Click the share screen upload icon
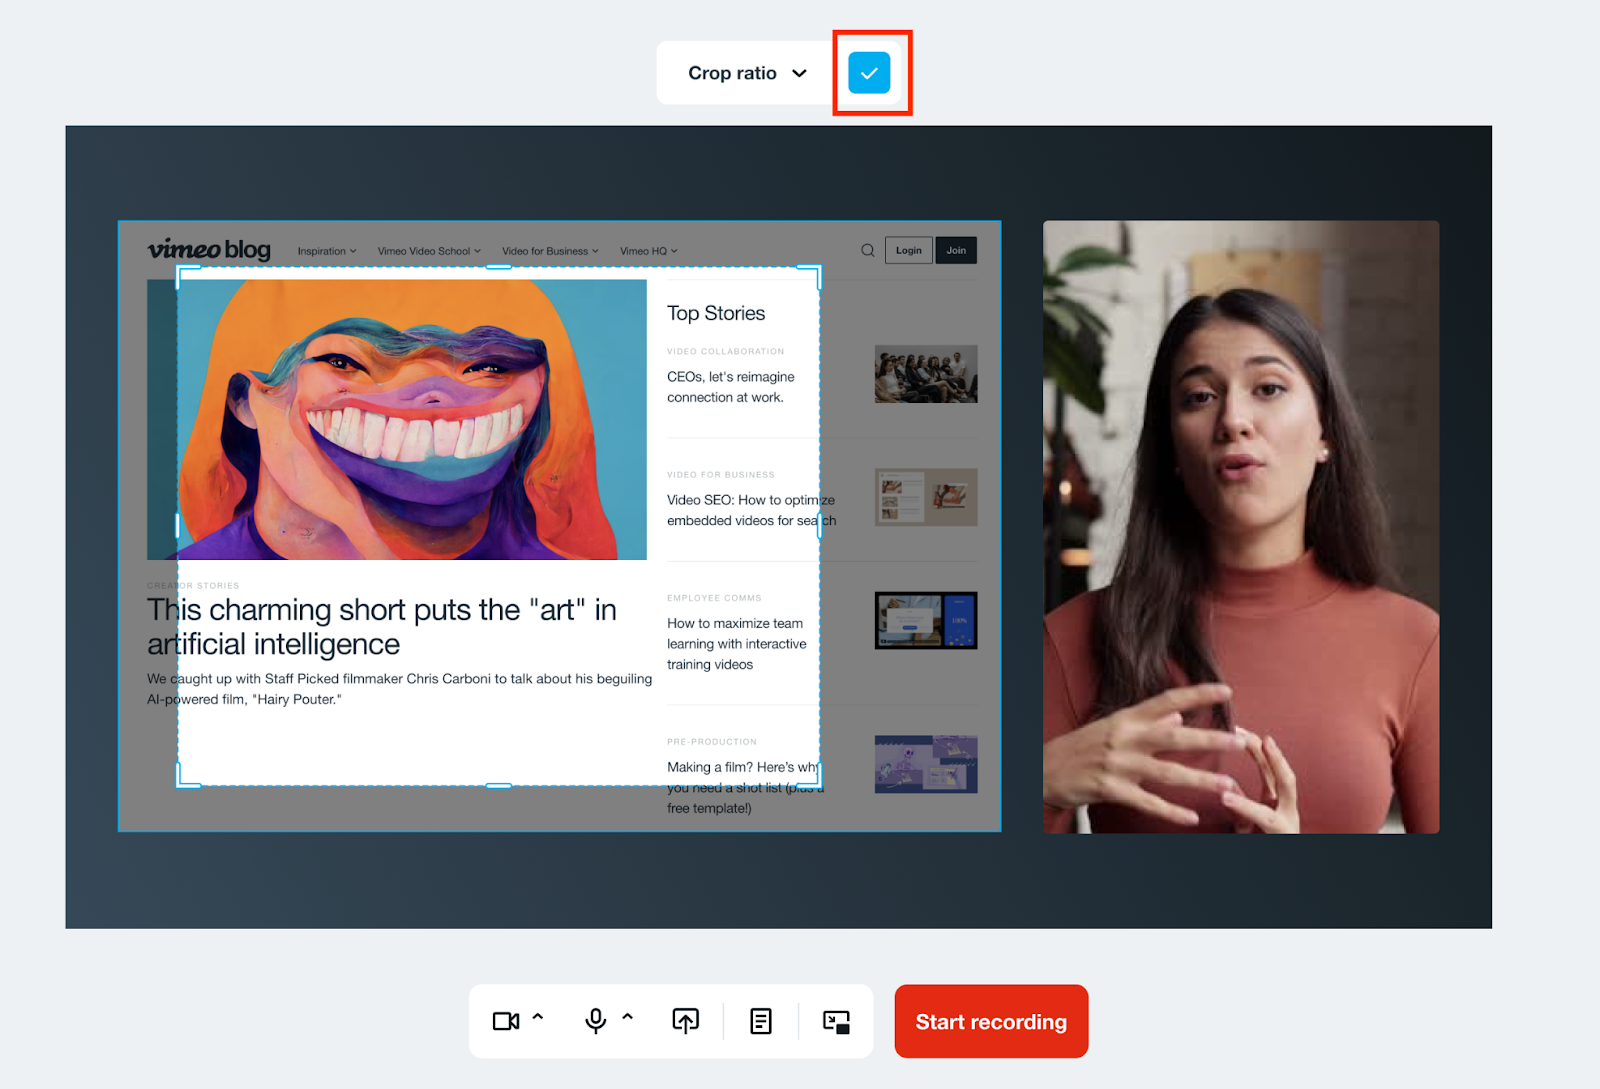This screenshot has height=1089, width=1600. coord(685,1021)
